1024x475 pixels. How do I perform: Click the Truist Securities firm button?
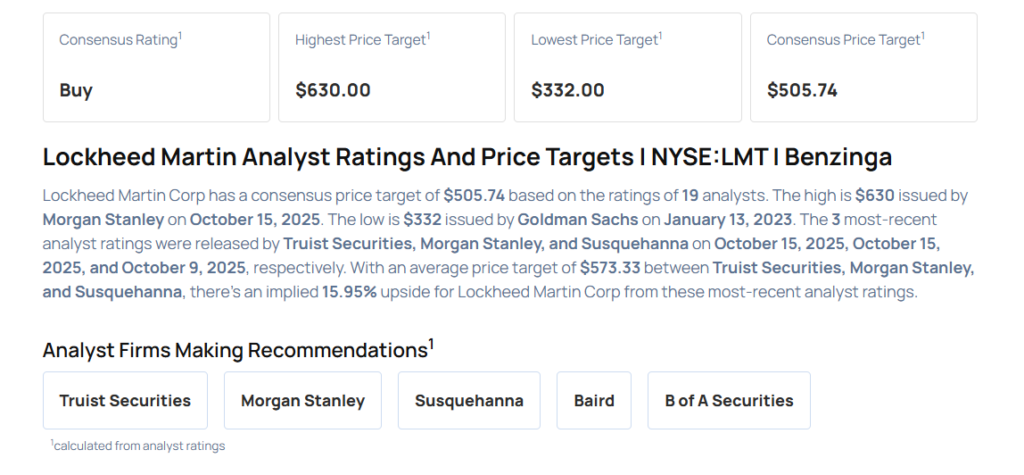coord(125,400)
